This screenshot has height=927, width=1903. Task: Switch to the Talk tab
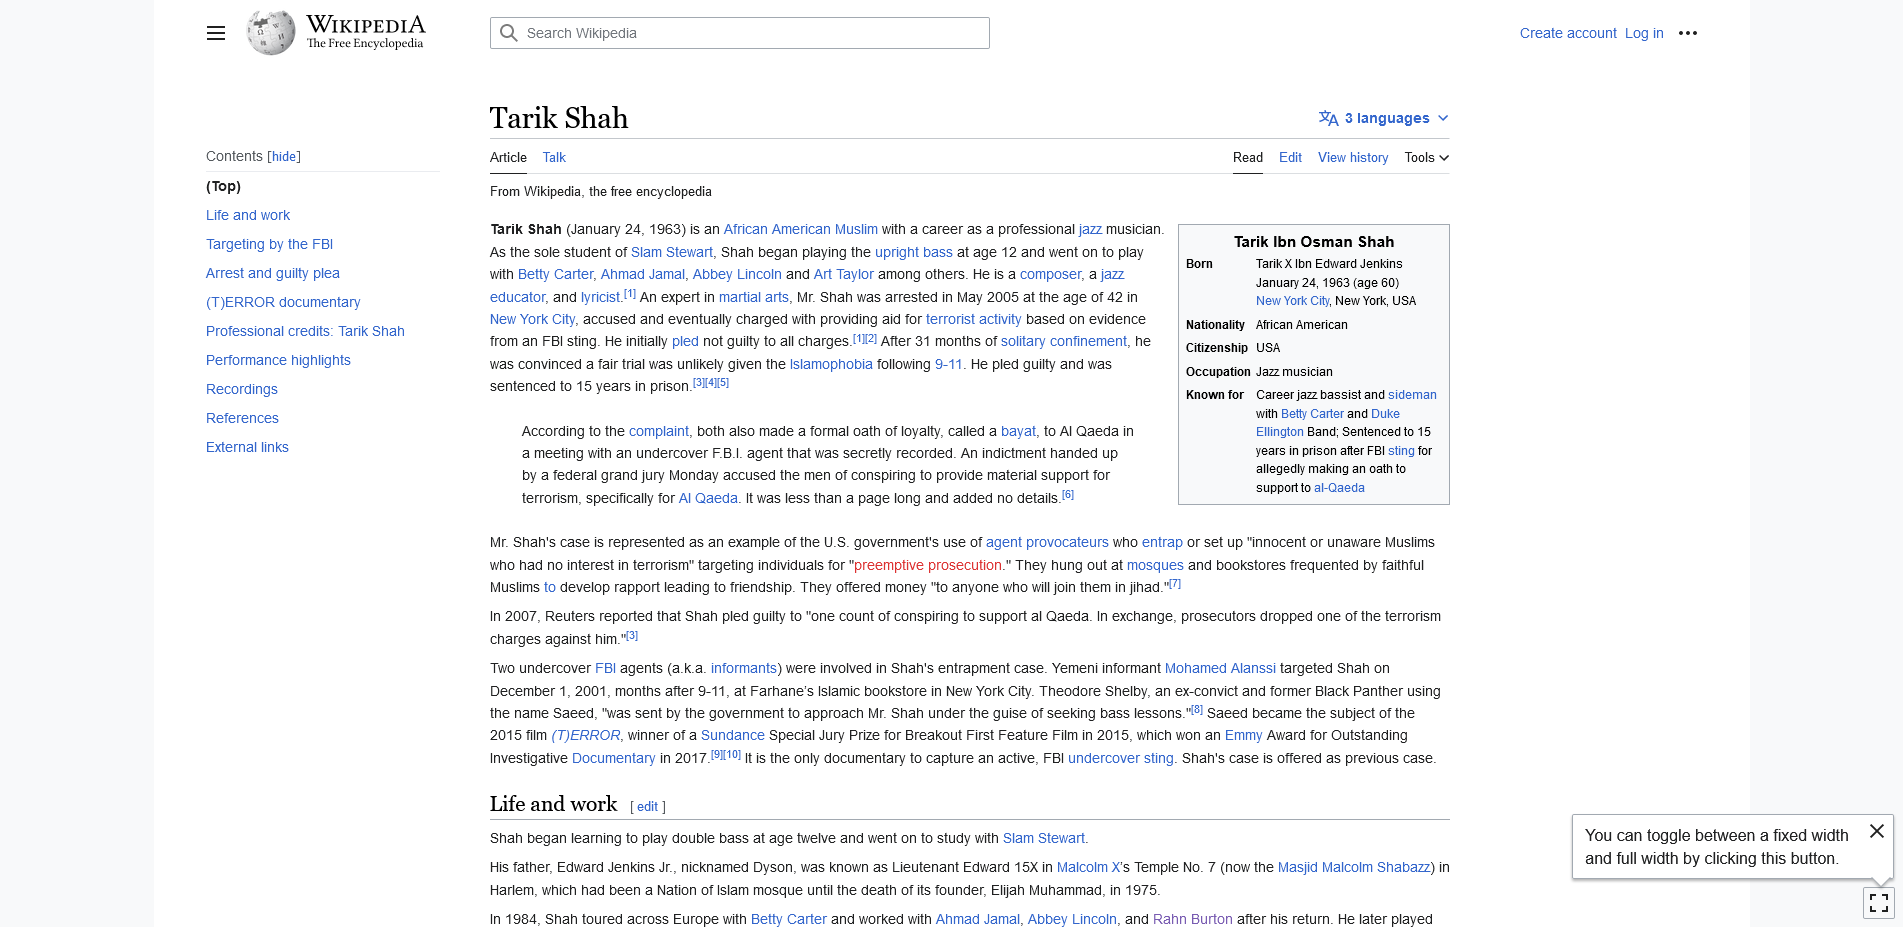click(x=554, y=157)
